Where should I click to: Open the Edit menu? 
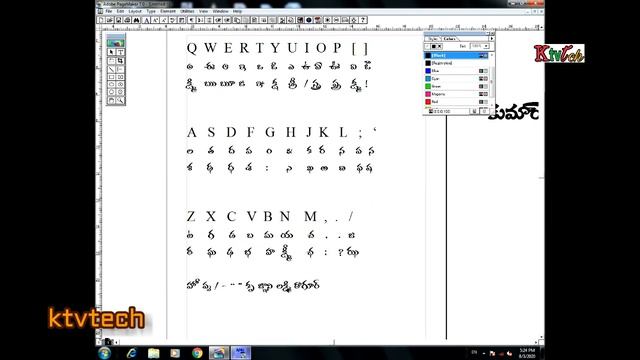pyautogui.click(x=120, y=11)
